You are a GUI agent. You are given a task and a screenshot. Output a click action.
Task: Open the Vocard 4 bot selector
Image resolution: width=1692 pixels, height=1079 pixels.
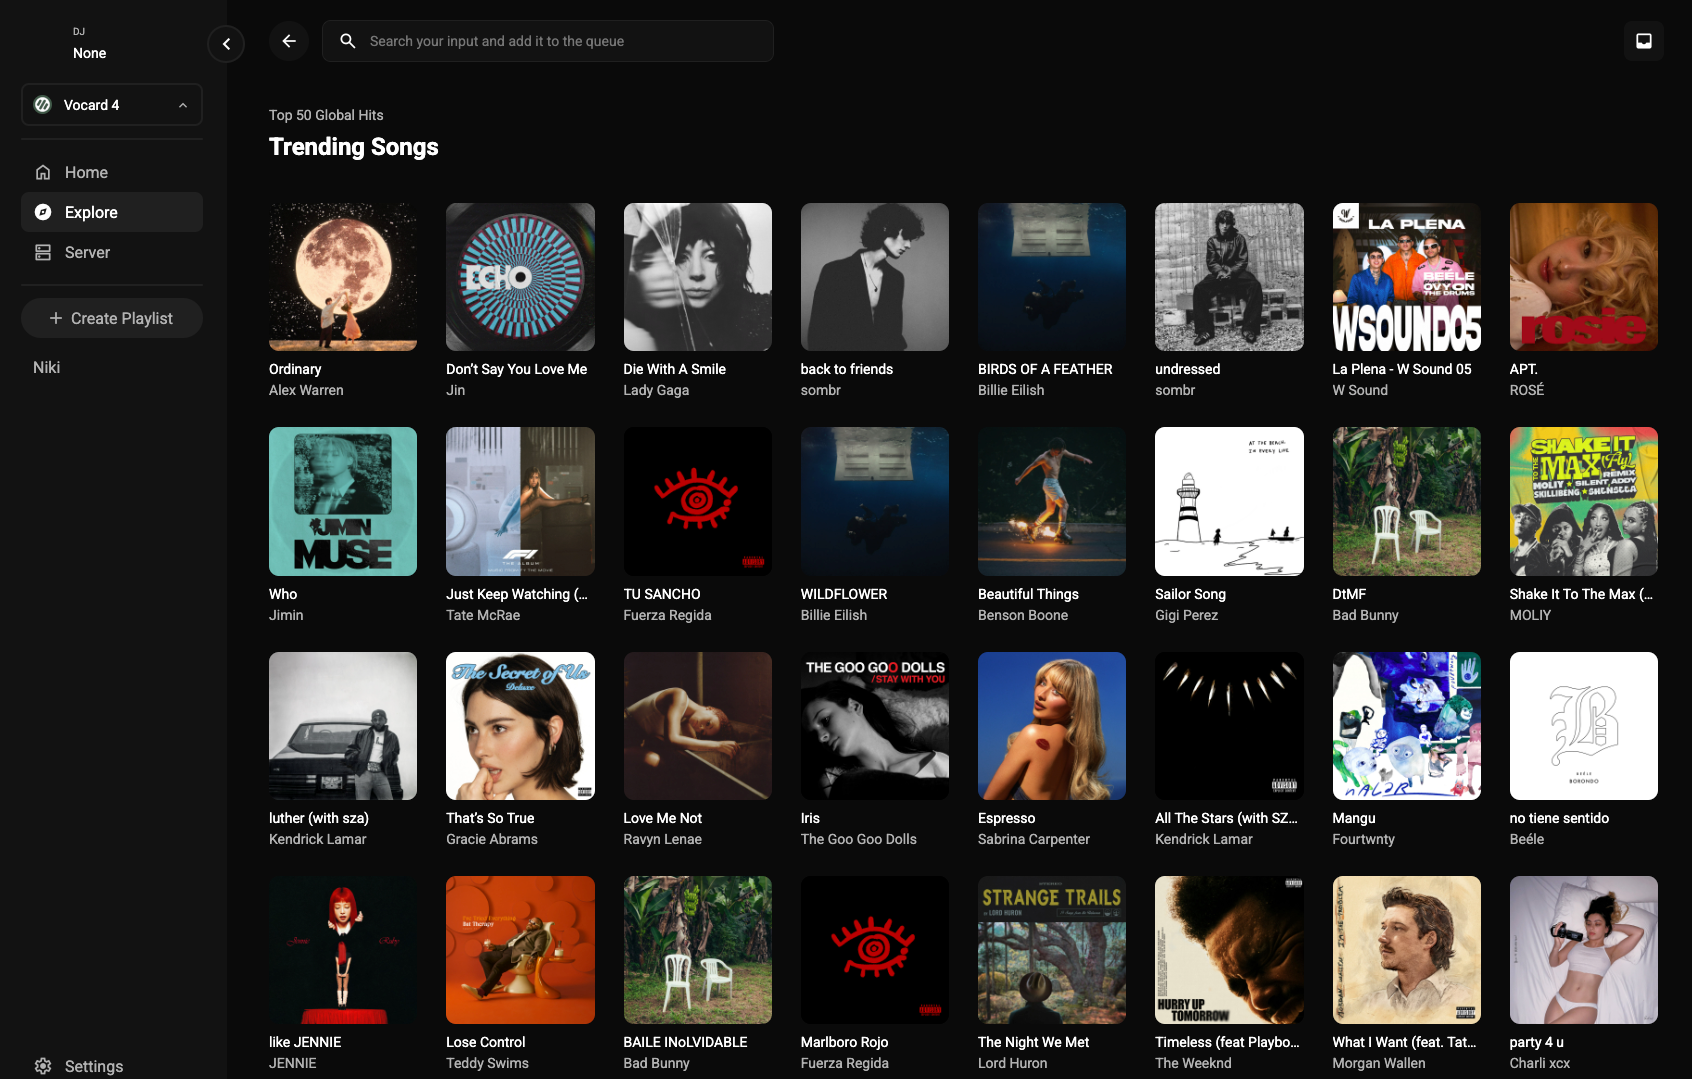tap(111, 104)
